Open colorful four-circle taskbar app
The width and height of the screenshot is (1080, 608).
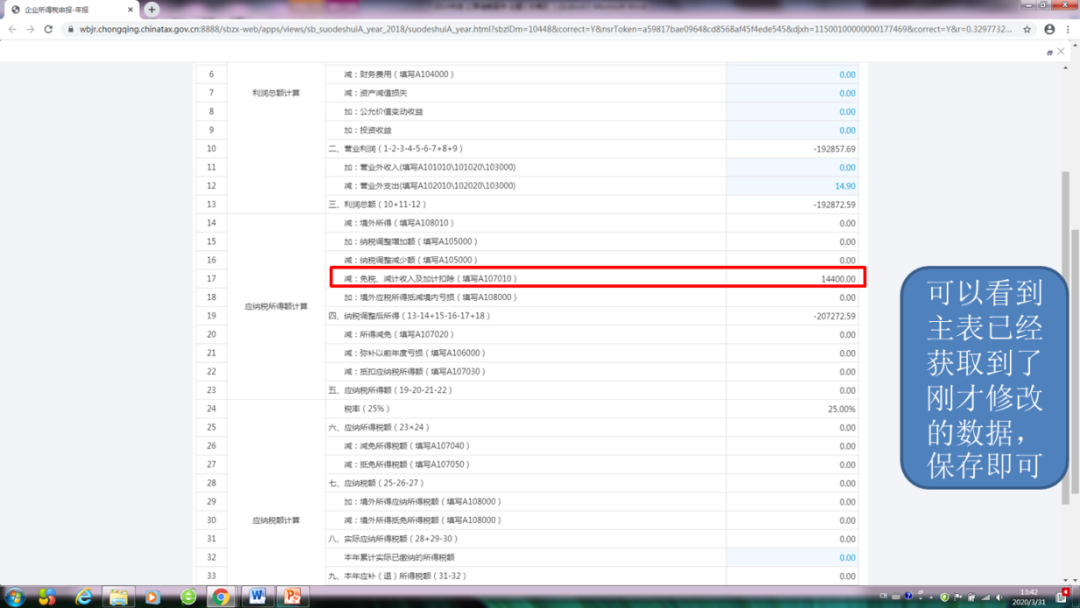pos(48,596)
